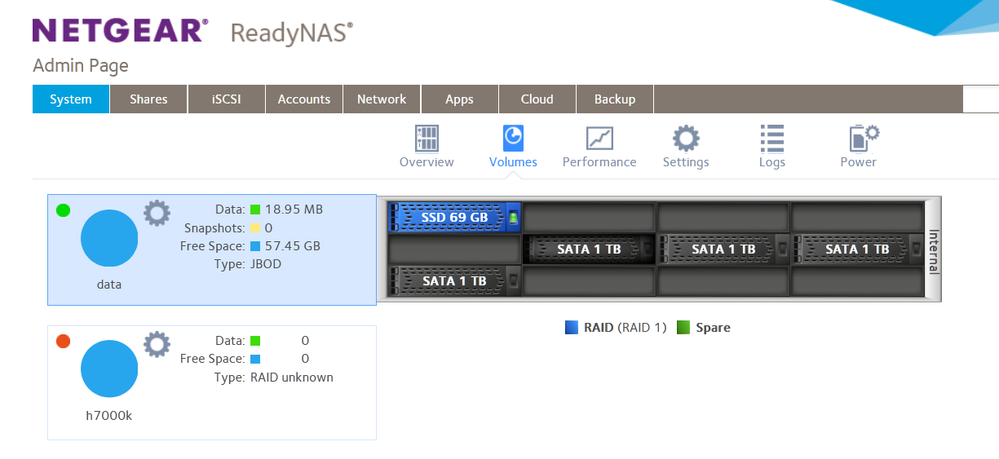Click the blue RAID legend swatch
Screen dimensions: 999x459
pyautogui.click(x=572, y=327)
